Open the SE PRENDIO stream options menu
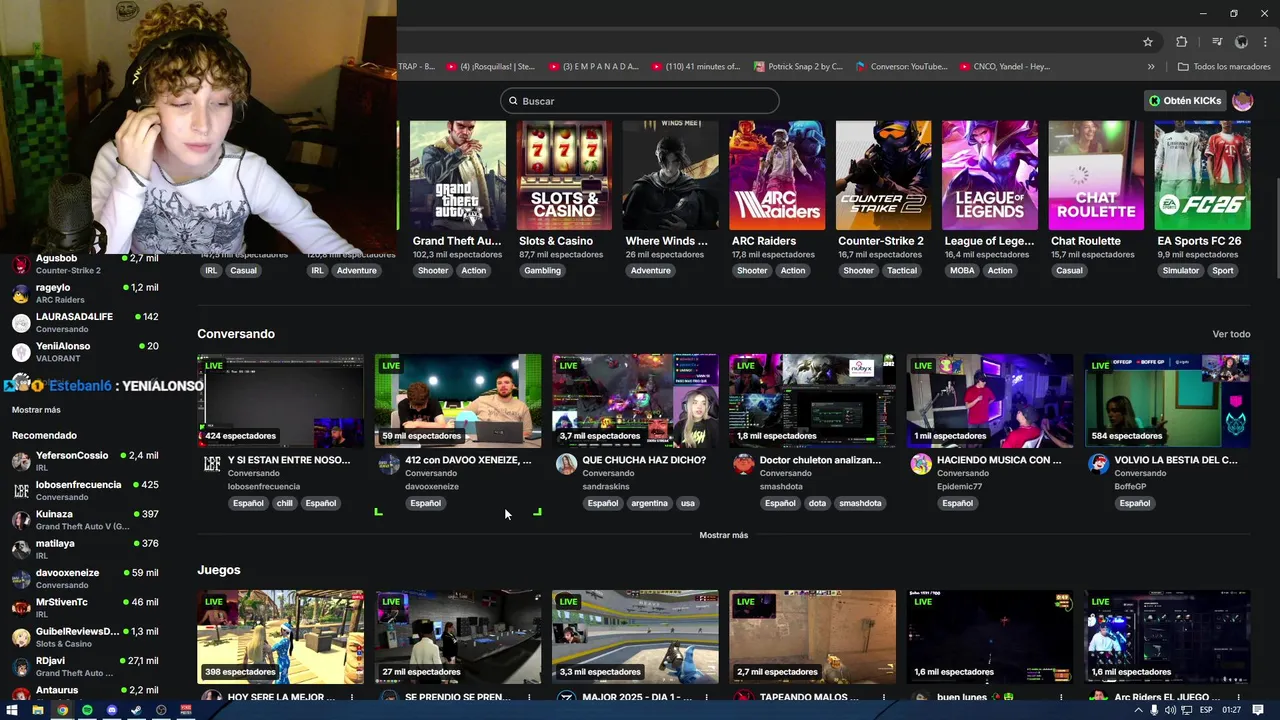This screenshot has height=720, width=1280. (x=529, y=697)
